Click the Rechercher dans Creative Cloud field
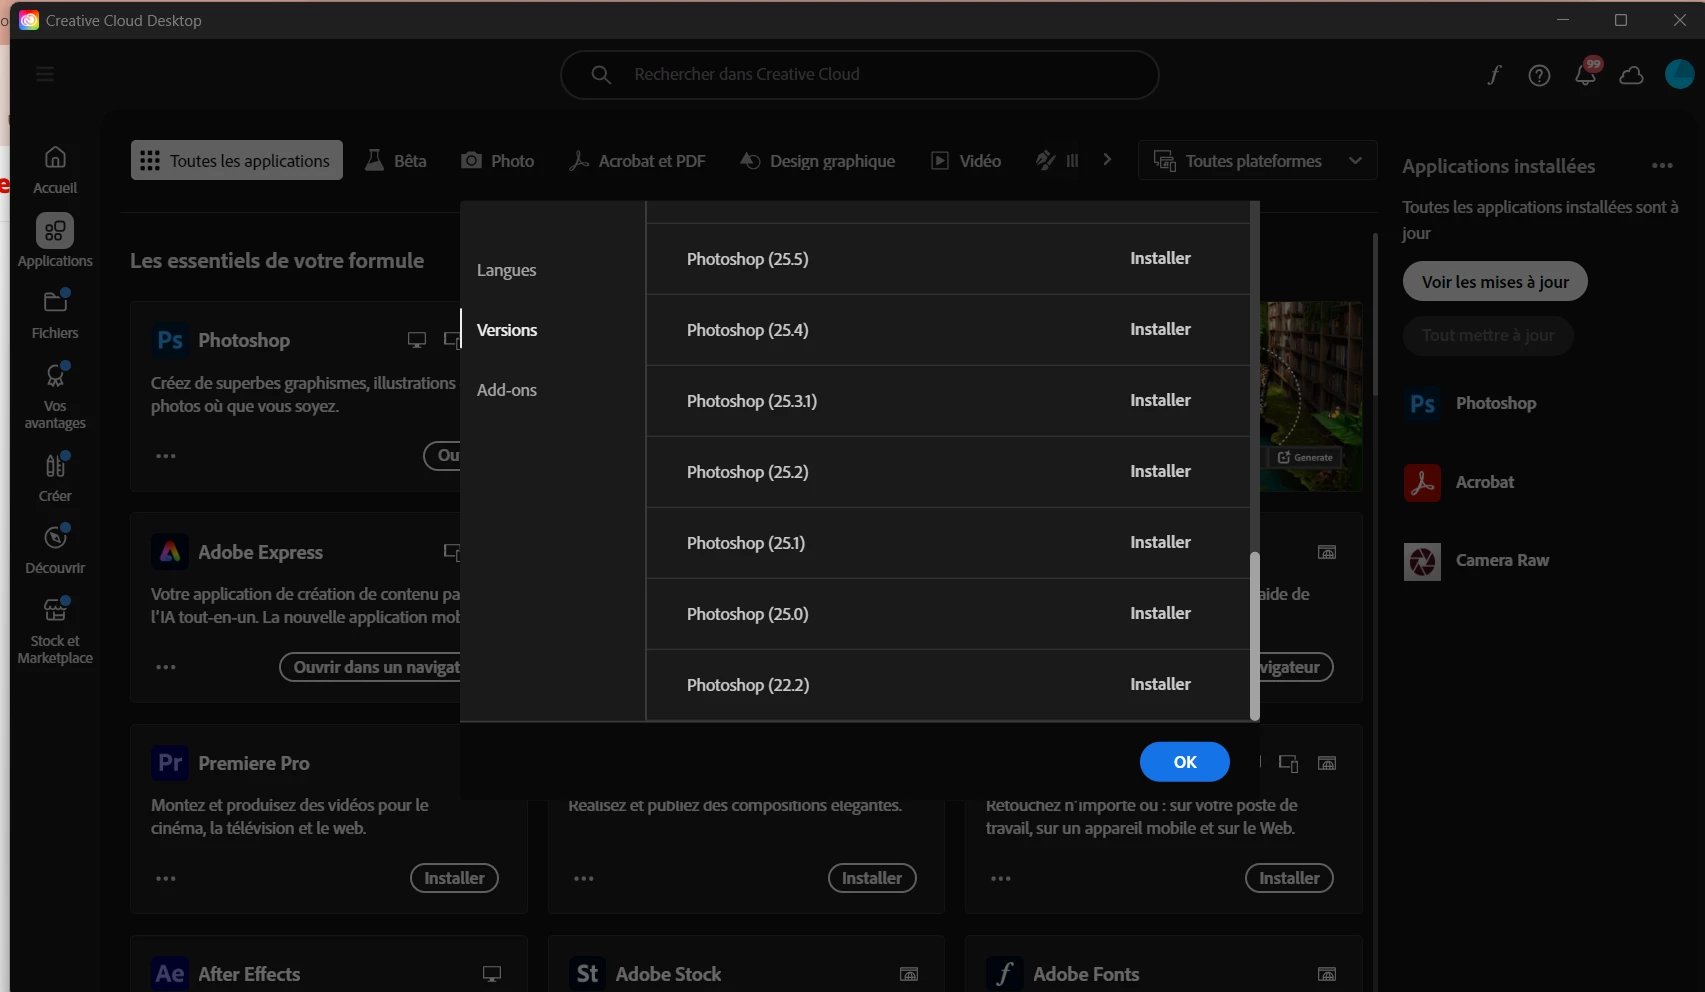The width and height of the screenshot is (1705, 992). pos(860,75)
